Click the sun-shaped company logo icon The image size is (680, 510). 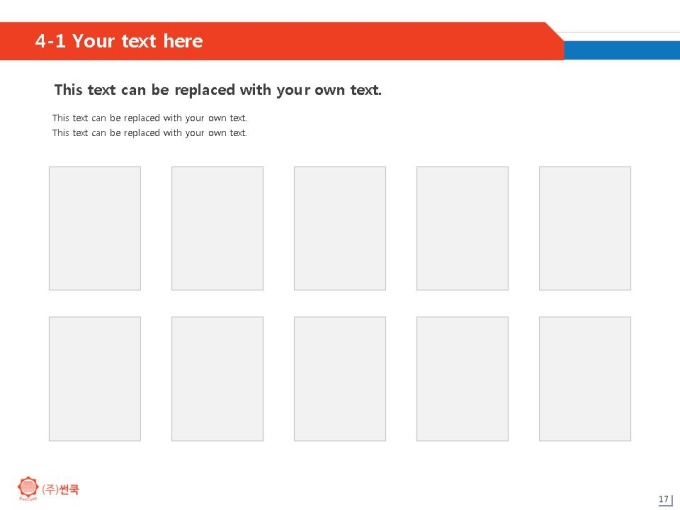[28, 488]
